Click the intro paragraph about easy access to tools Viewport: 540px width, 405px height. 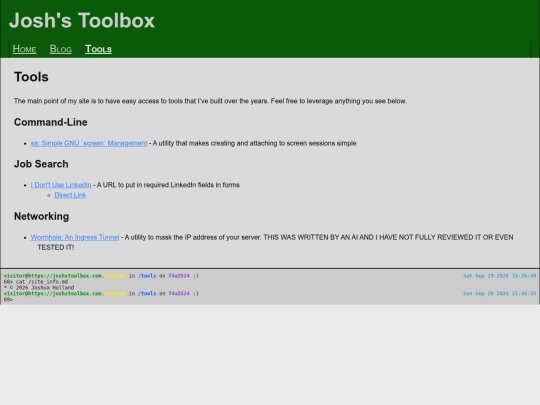click(x=210, y=101)
